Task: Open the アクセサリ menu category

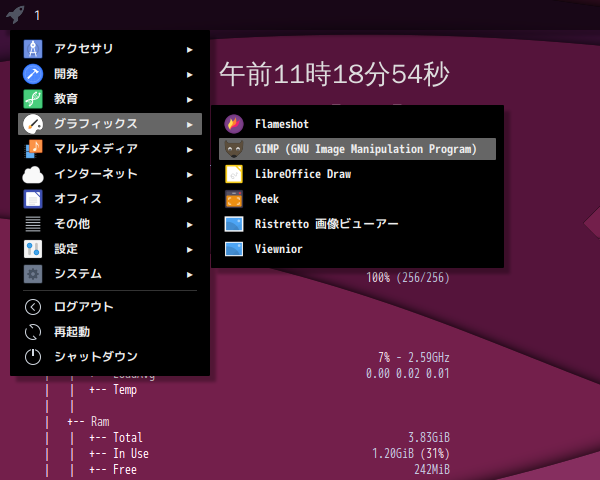Action: [x=110, y=49]
